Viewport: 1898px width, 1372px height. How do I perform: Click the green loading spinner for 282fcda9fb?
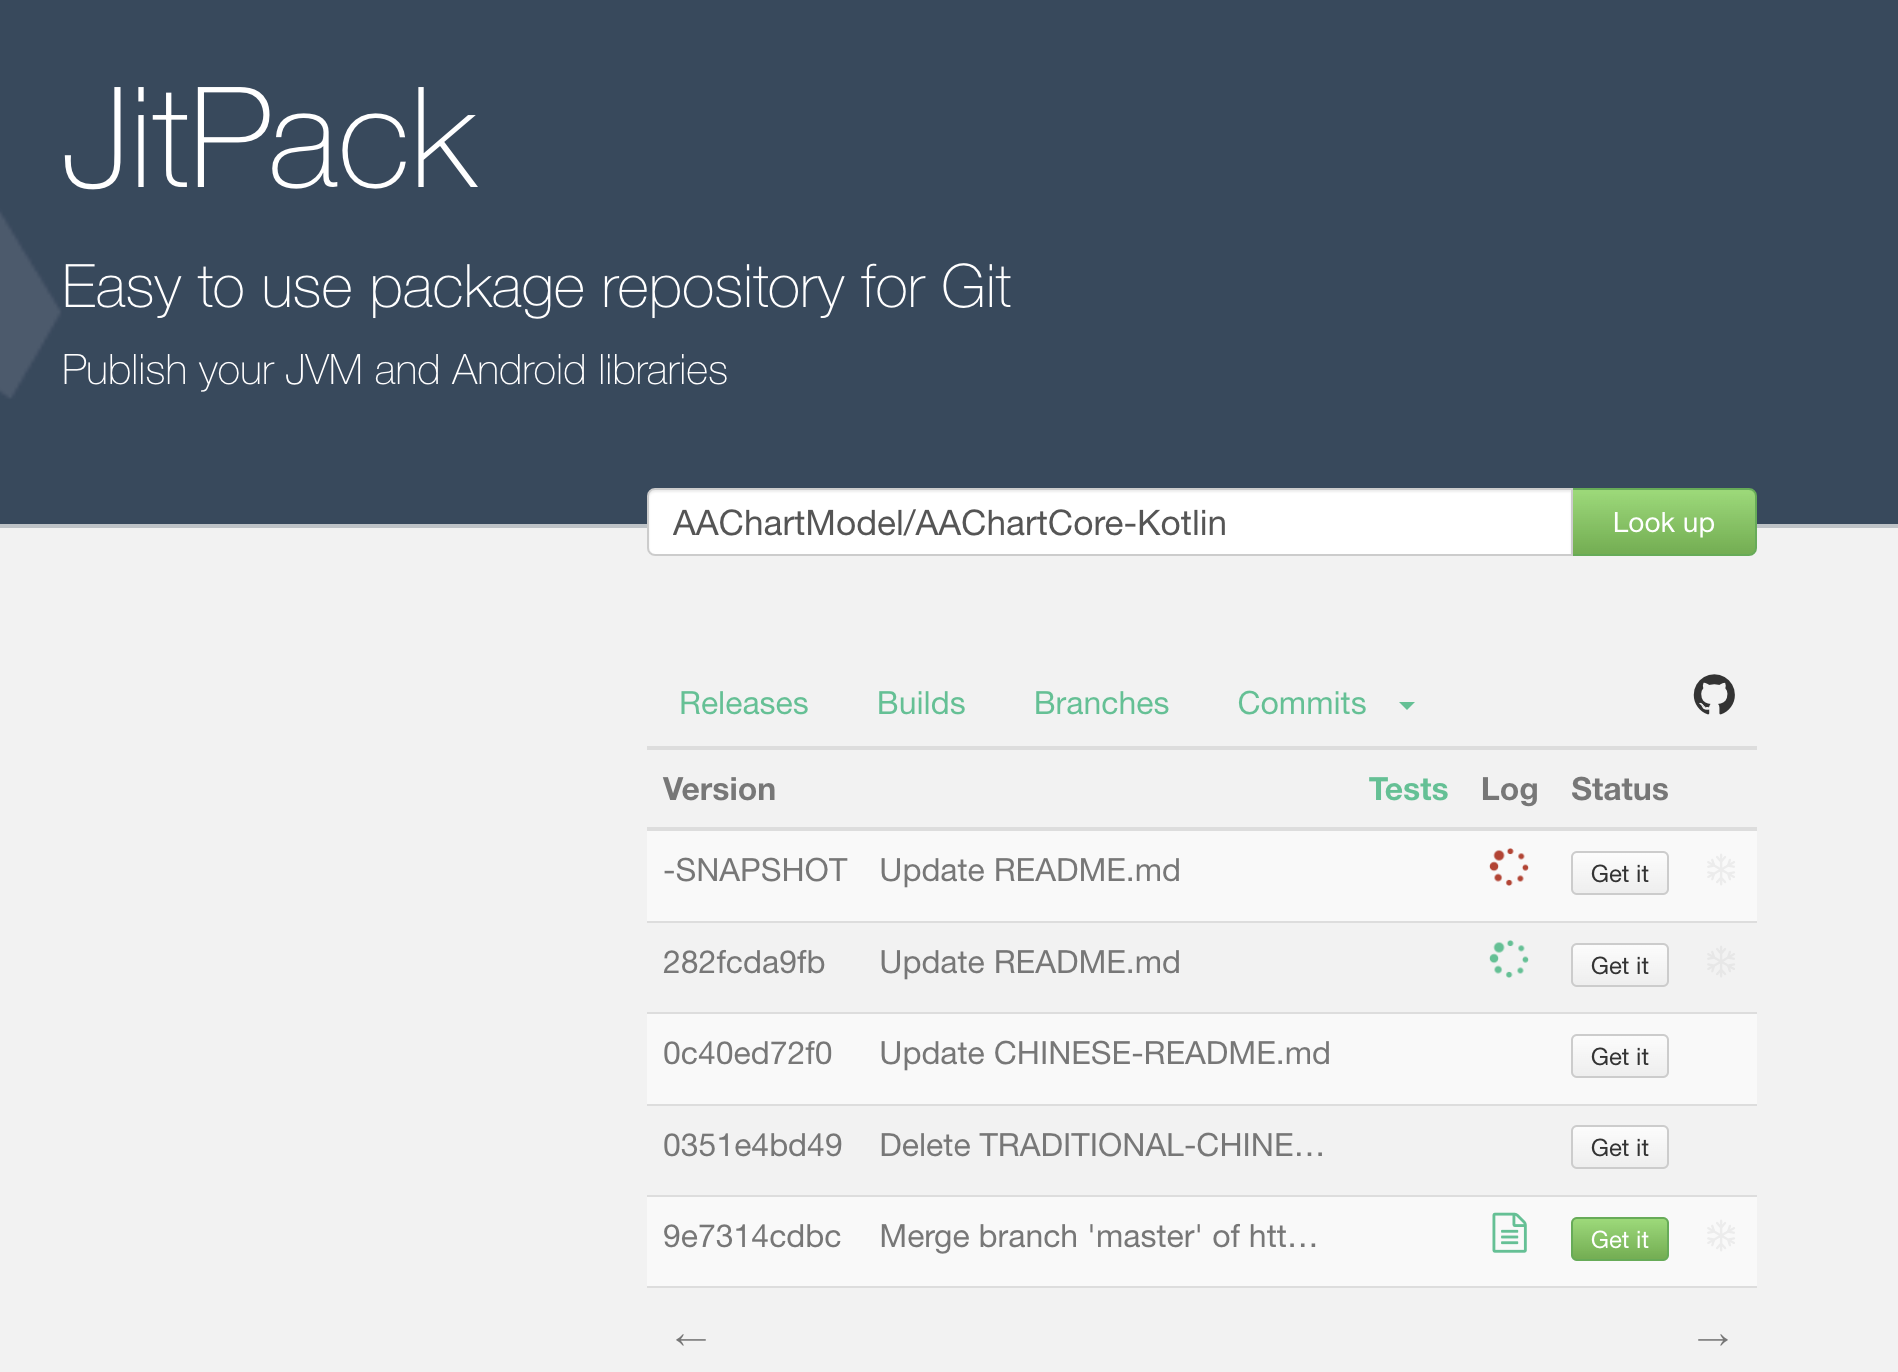tap(1507, 962)
